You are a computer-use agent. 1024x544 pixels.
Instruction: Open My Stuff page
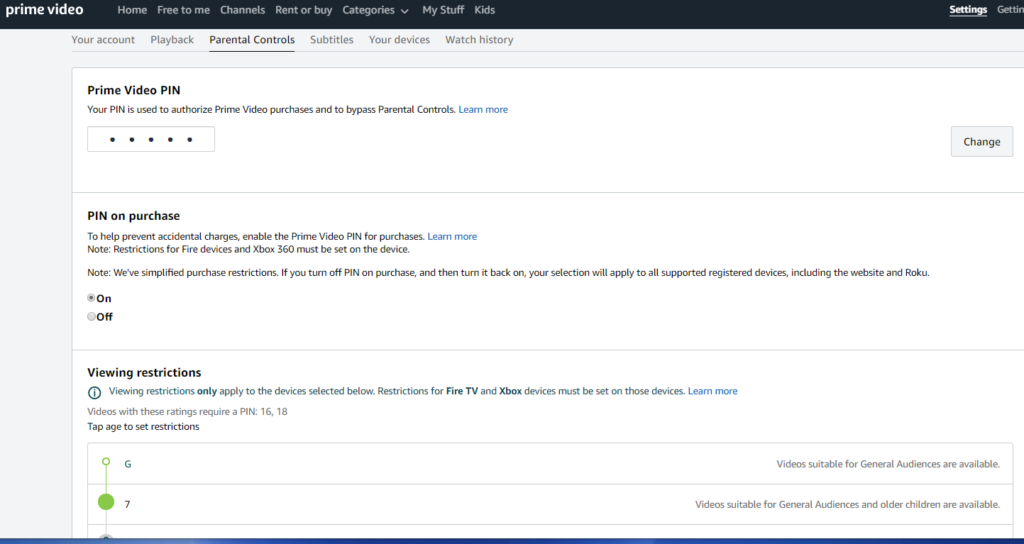tap(443, 10)
